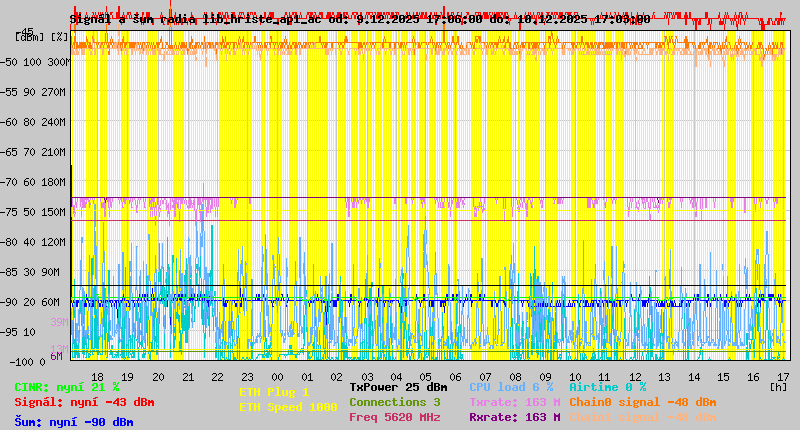The height and width of the screenshot is (430, 800).
Task: Click the graph title at the top
Action: (360, 19)
